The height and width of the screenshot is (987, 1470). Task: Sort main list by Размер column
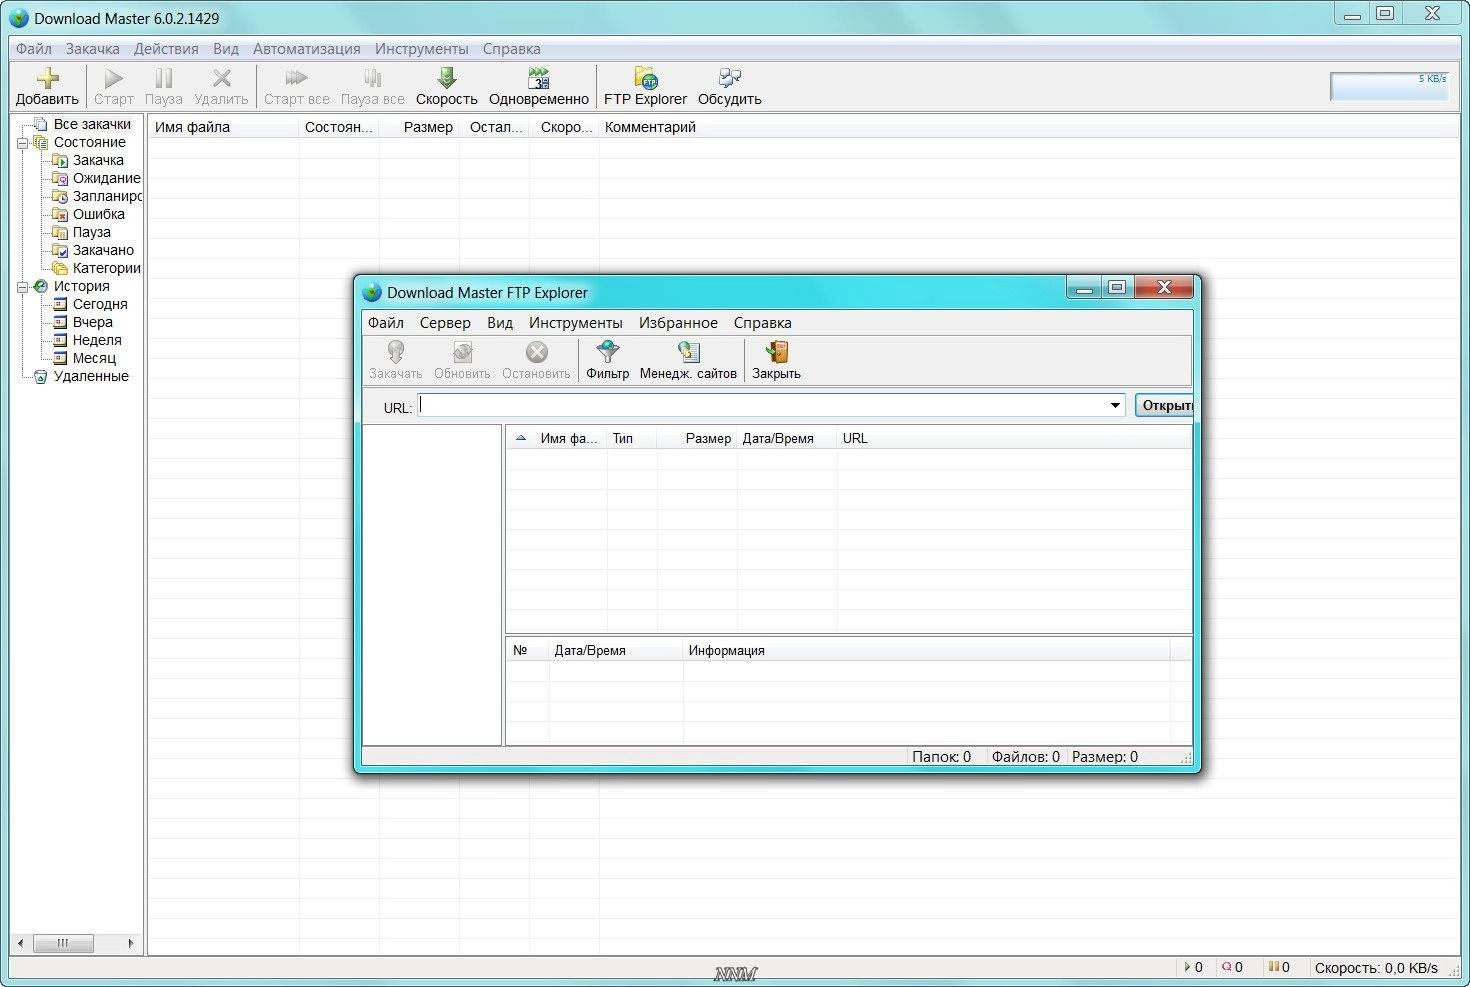tap(419, 127)
